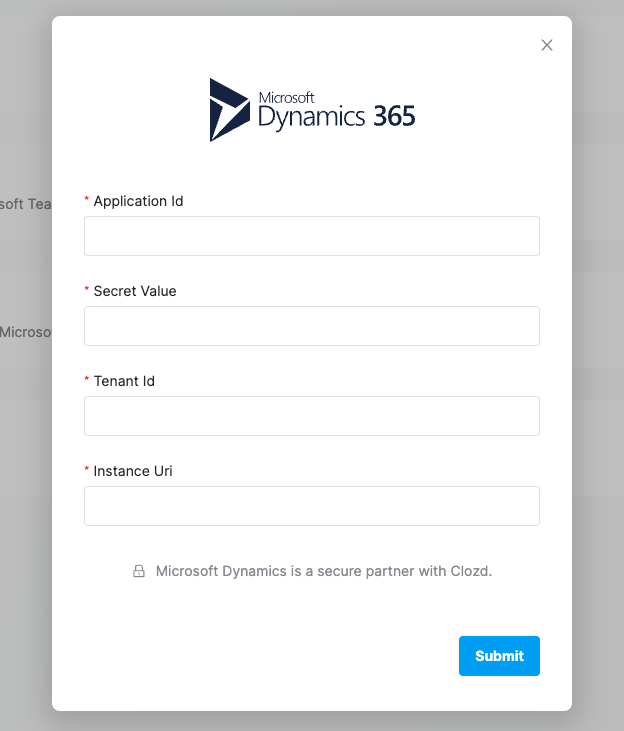Submit the Dynamics 365 credentials form

[x=499, y=655]
